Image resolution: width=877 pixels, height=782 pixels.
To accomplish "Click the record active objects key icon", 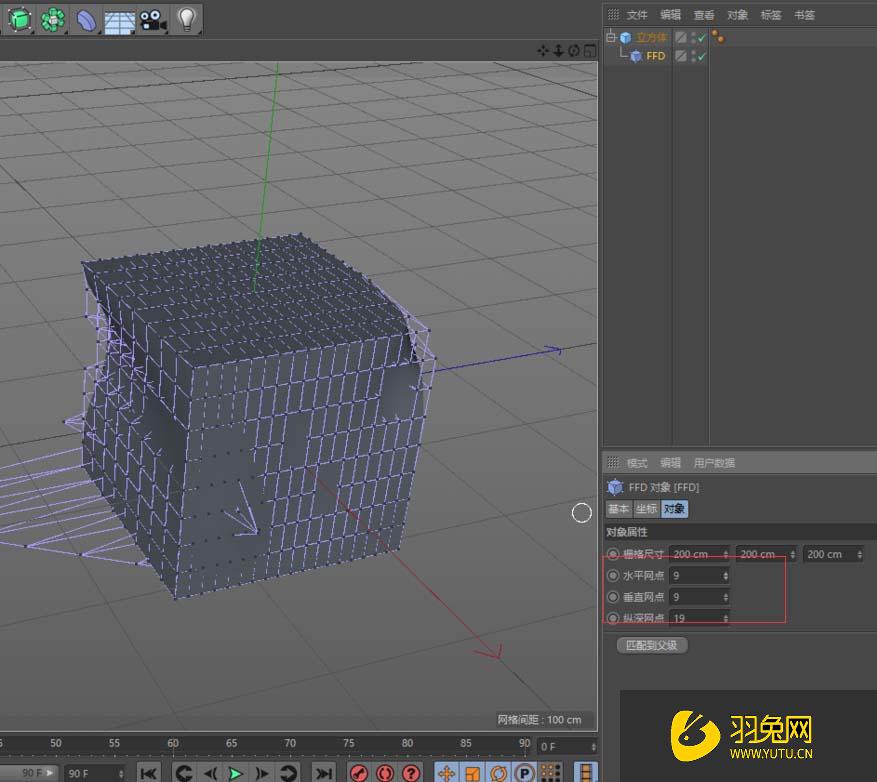I will [x=359, y=772].
